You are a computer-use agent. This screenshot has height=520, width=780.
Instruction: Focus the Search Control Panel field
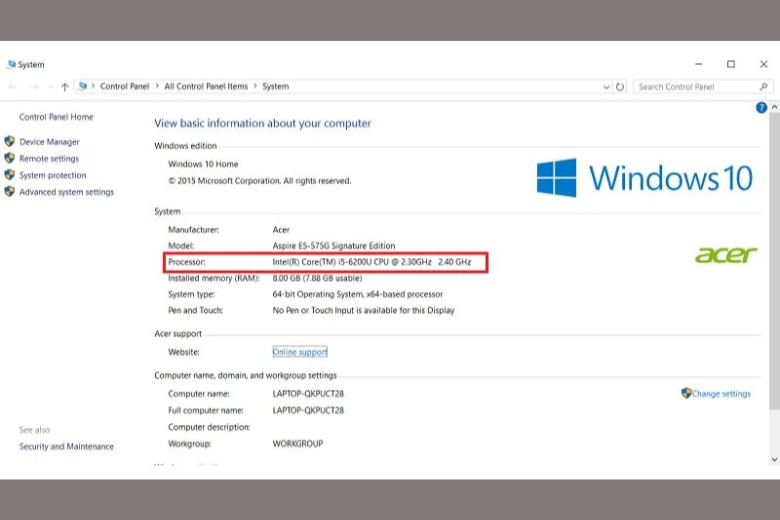(703, 87)
